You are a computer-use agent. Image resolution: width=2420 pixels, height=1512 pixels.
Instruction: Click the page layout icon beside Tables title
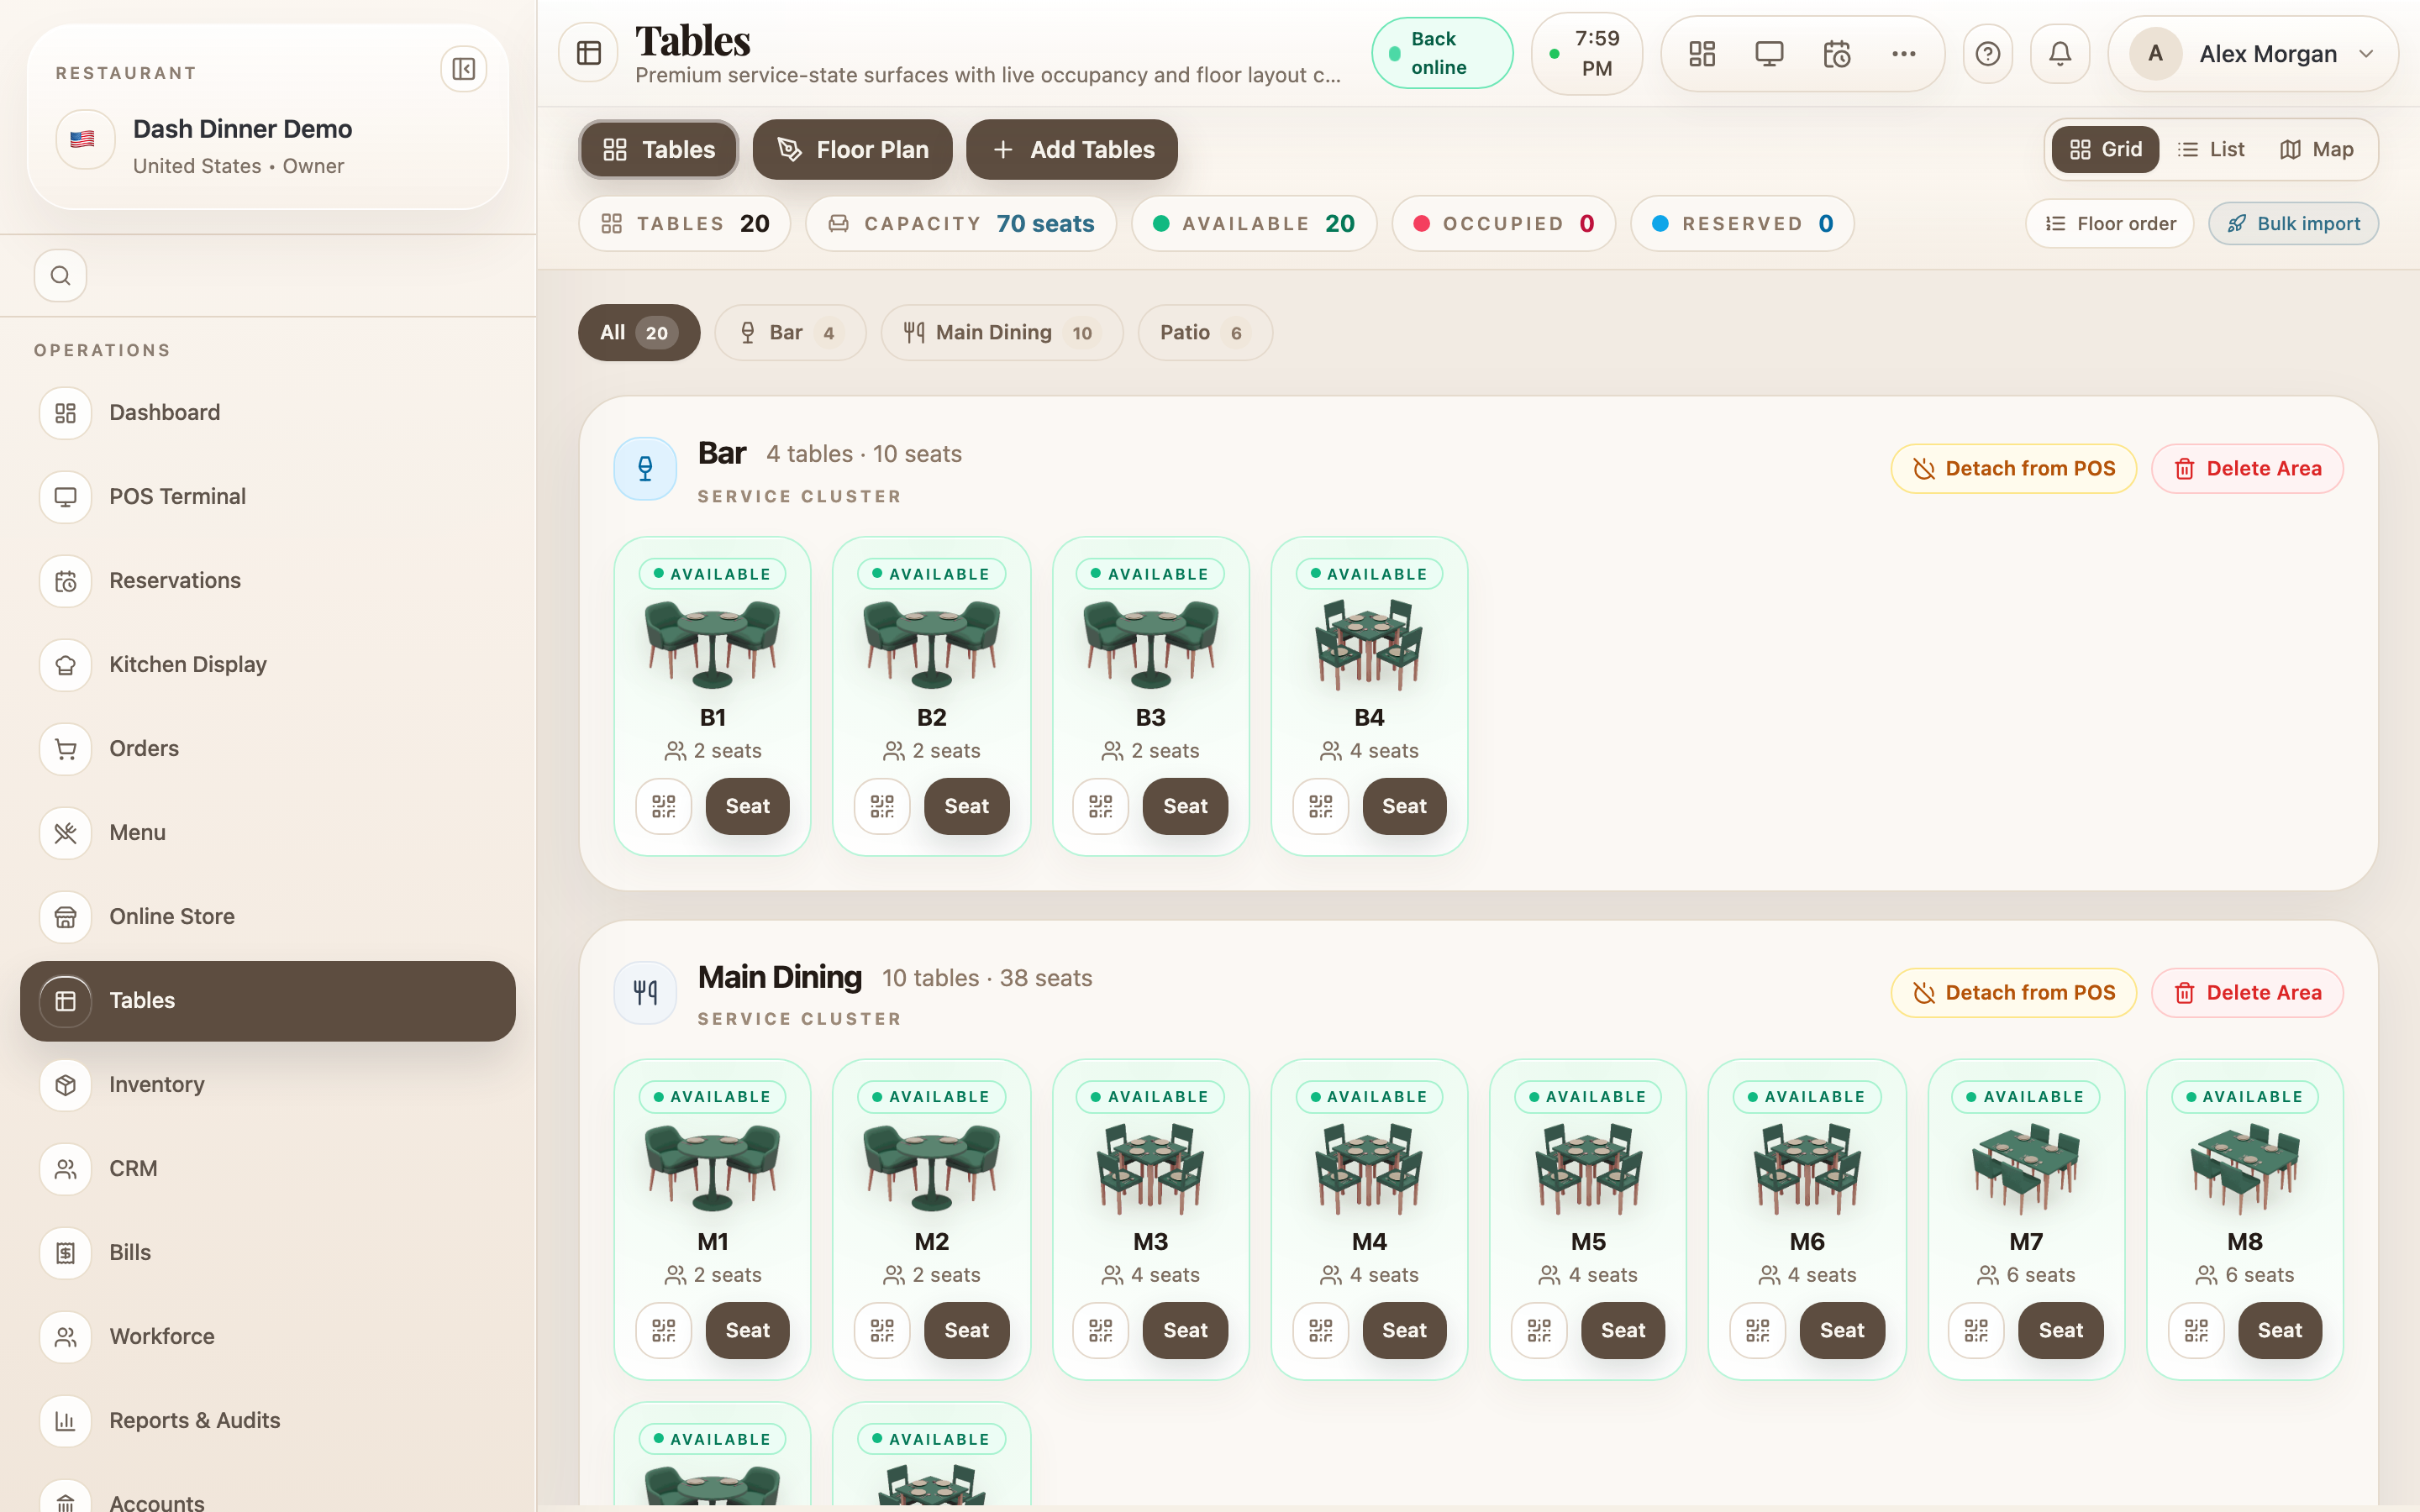[589, 53]
